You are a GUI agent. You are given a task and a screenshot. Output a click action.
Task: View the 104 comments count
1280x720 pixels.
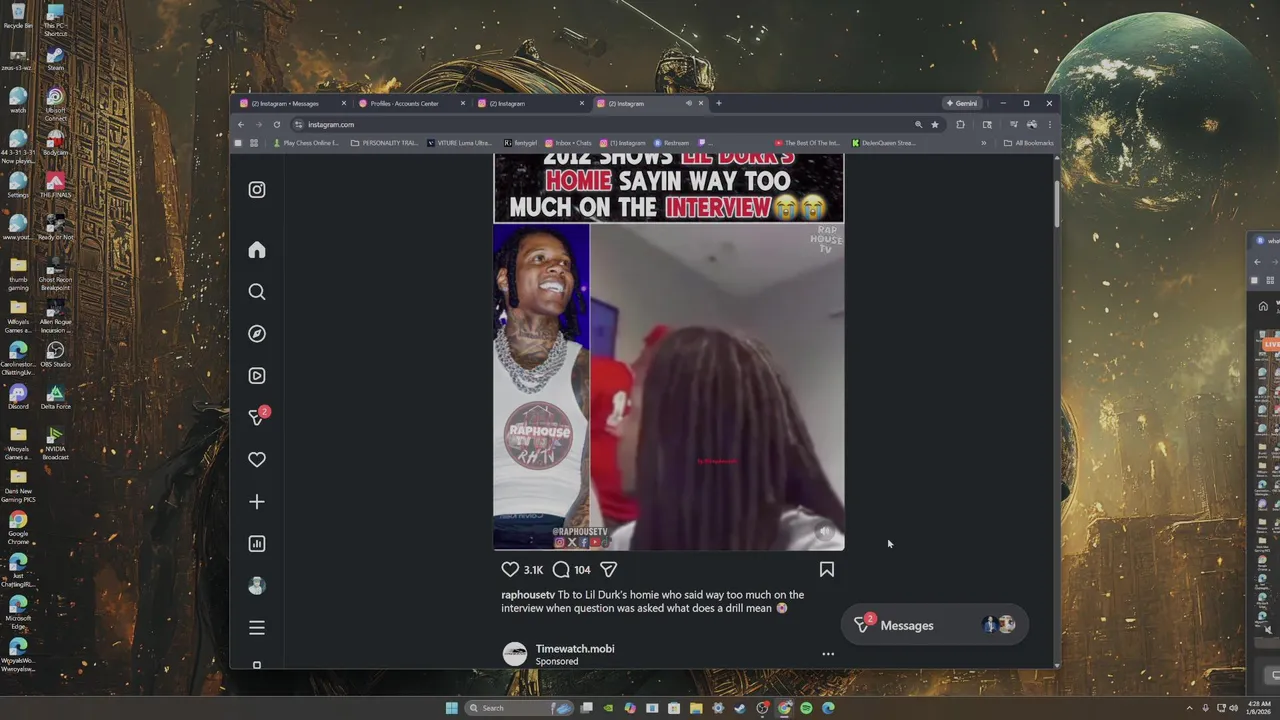pos(582,570)
